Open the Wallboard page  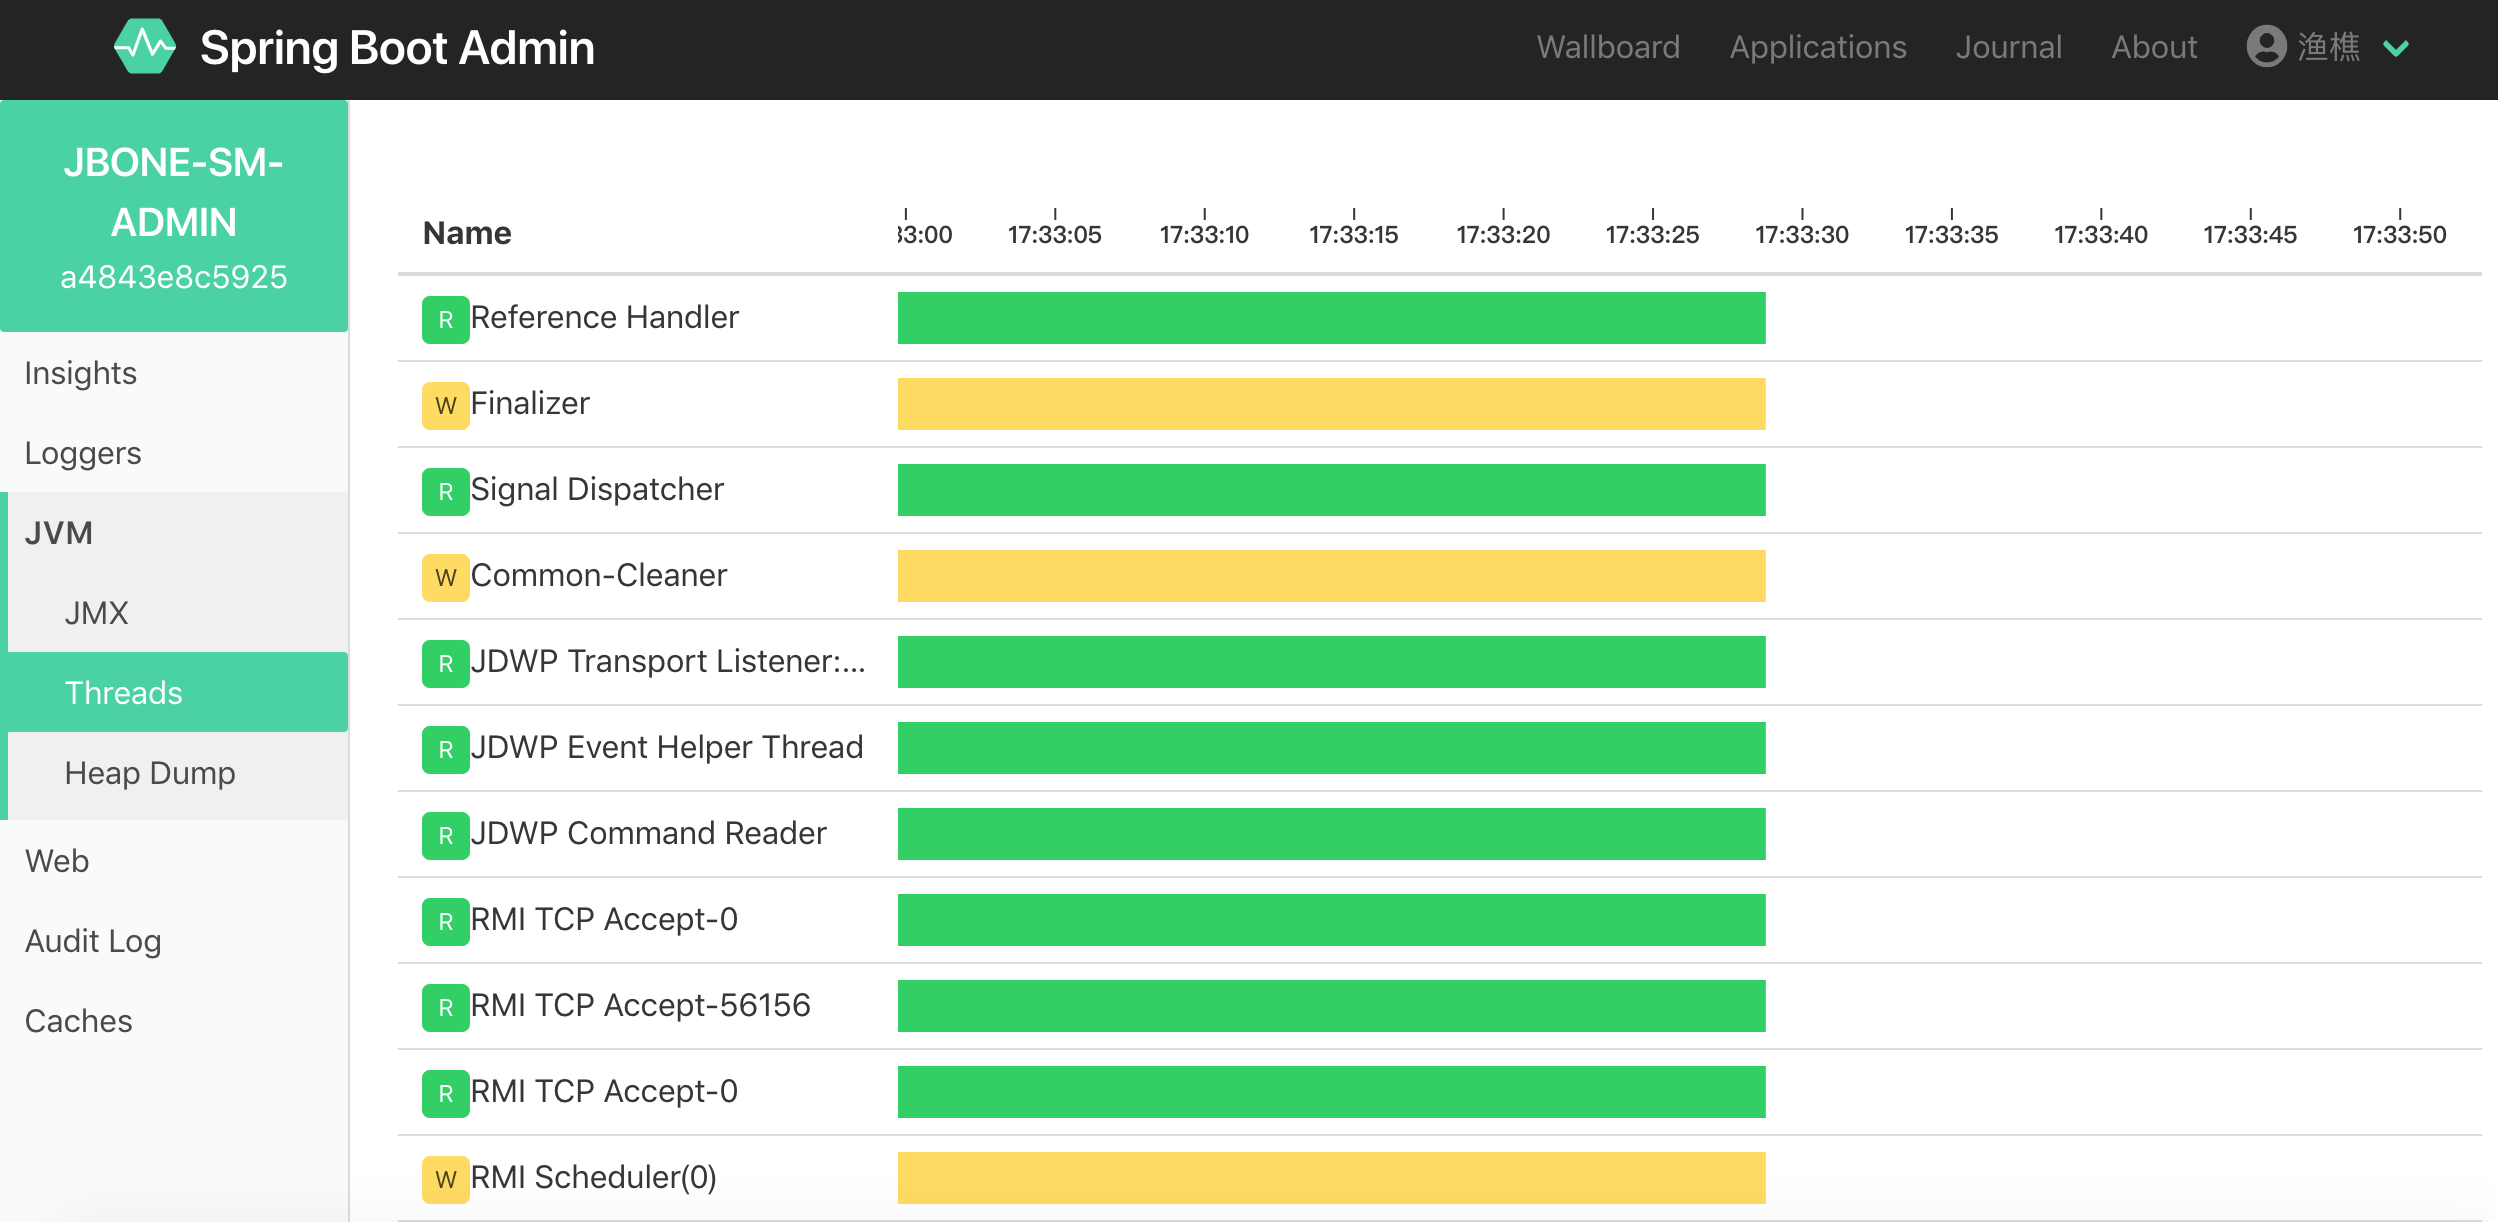click(1608, 47)
